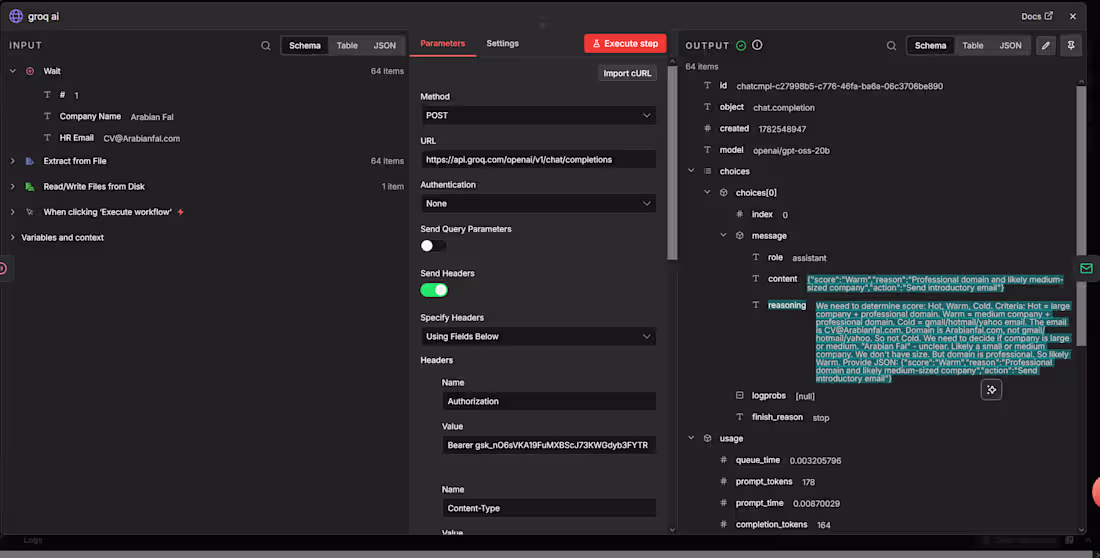The image size is (1100, 558).
Task: Expand Read/Write Files from Disk node
Action: tap(13, 187)
